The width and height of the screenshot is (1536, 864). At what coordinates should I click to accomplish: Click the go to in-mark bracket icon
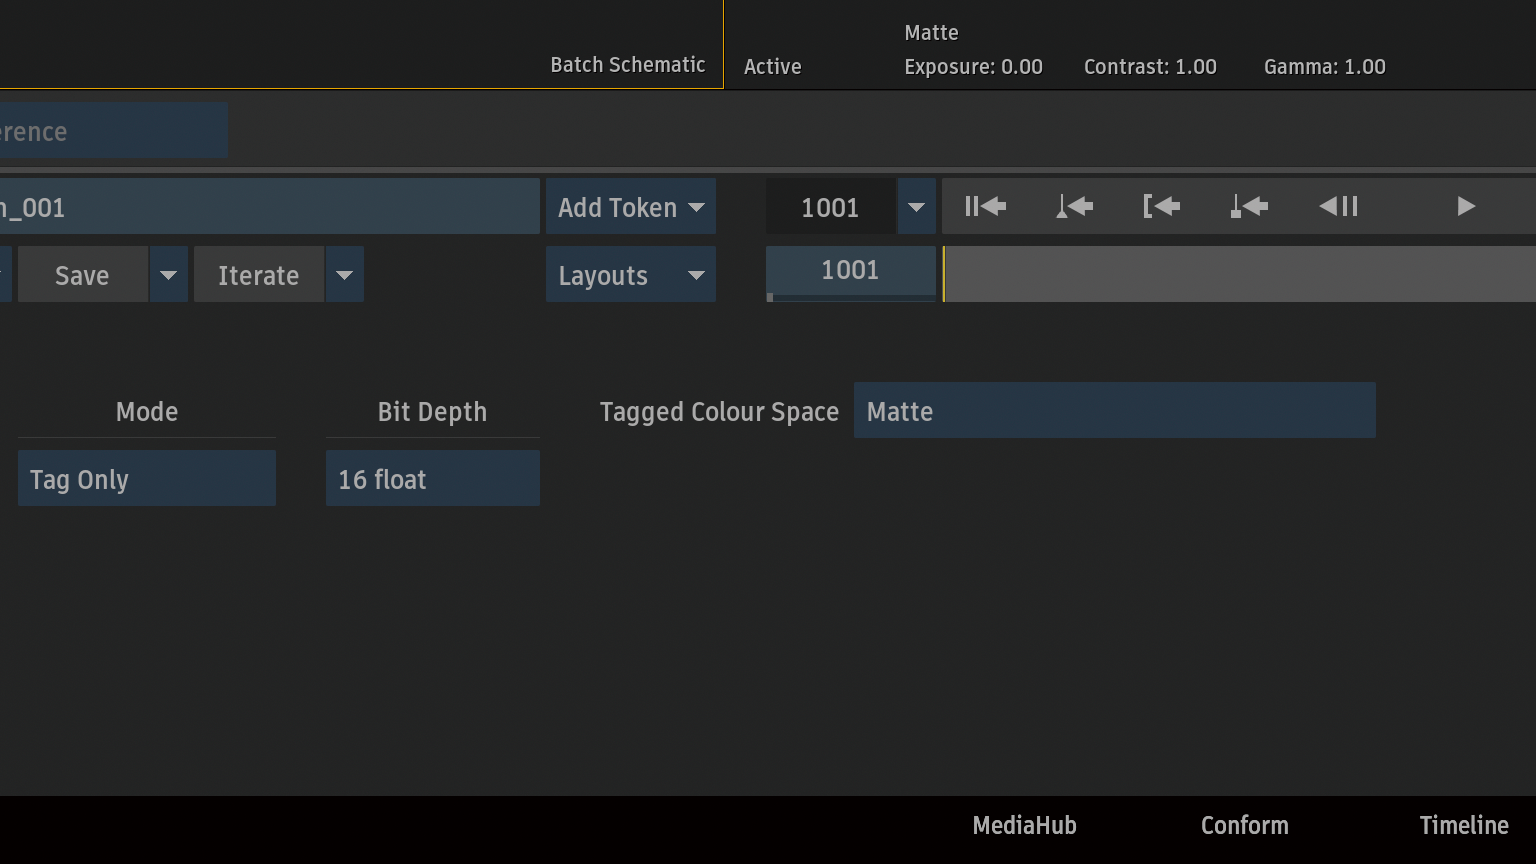coord(1161,207)
